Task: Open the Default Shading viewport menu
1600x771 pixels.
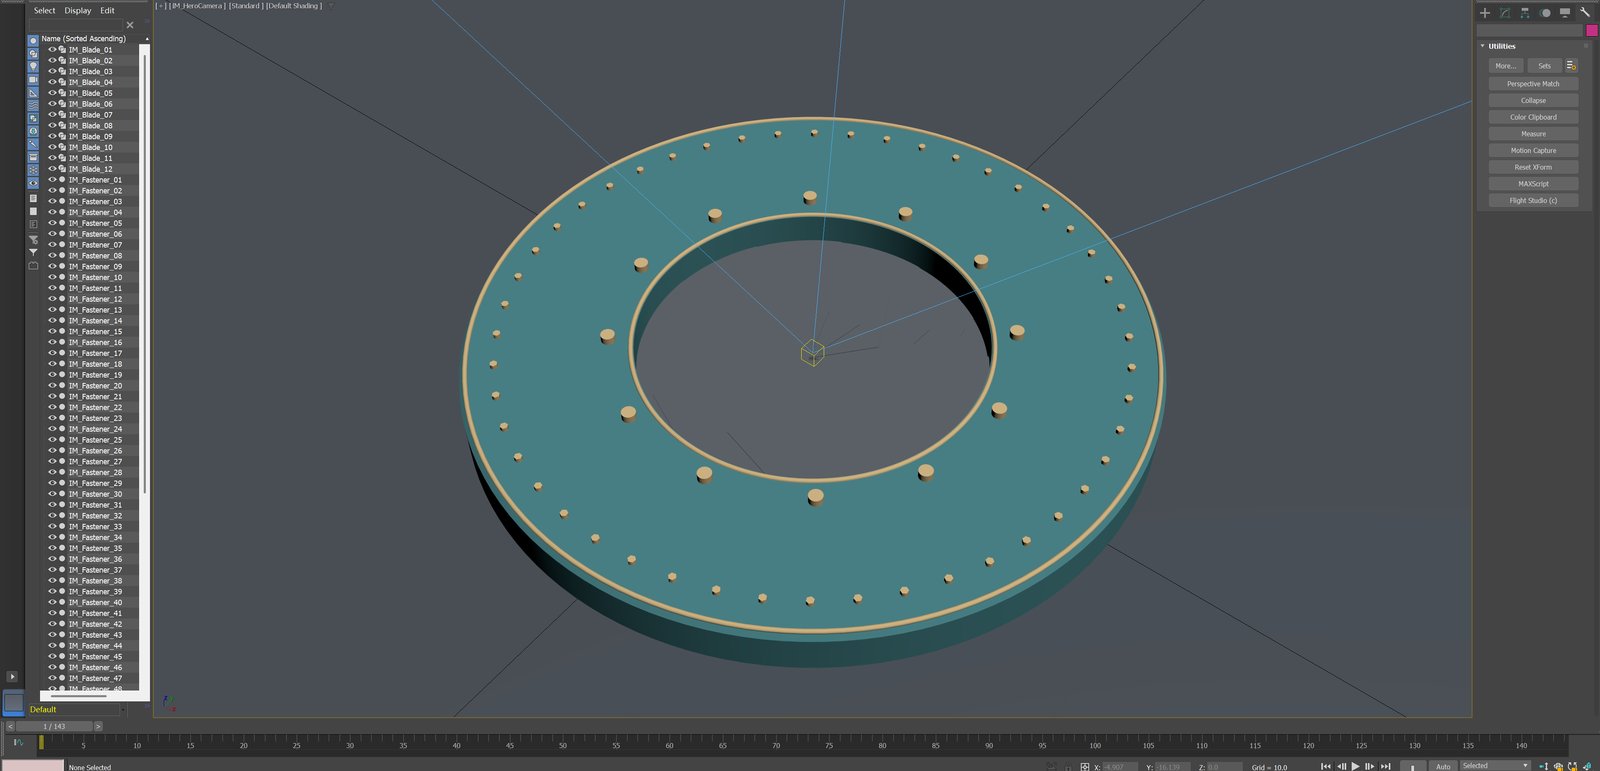Action: pyautogui.click(x=294, y=6)
